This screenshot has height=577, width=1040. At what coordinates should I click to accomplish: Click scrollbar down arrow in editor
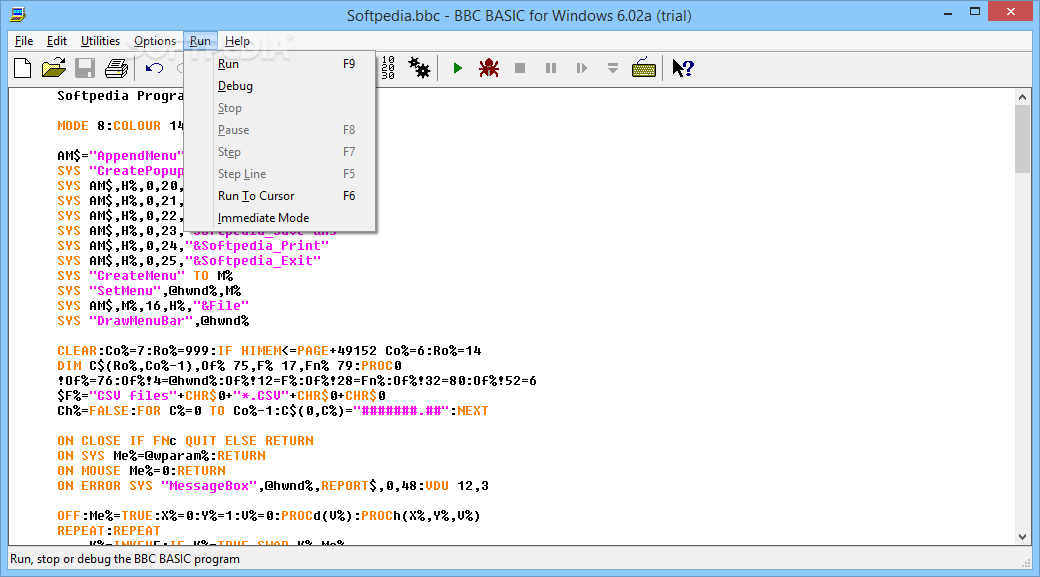(1022, 537)
